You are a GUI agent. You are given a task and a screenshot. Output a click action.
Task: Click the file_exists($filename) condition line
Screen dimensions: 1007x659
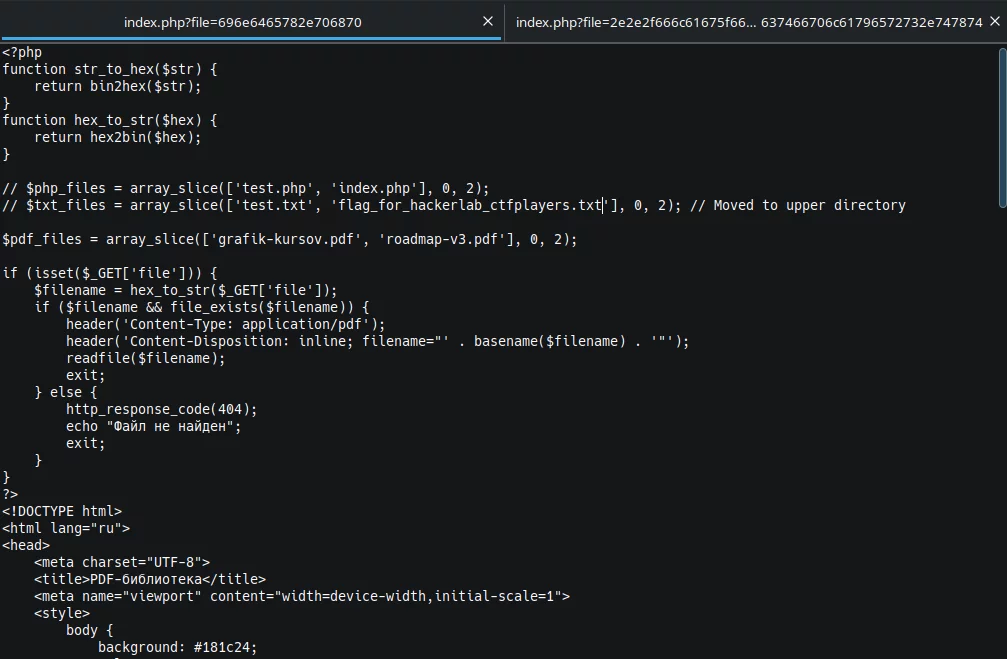[201, 307]
